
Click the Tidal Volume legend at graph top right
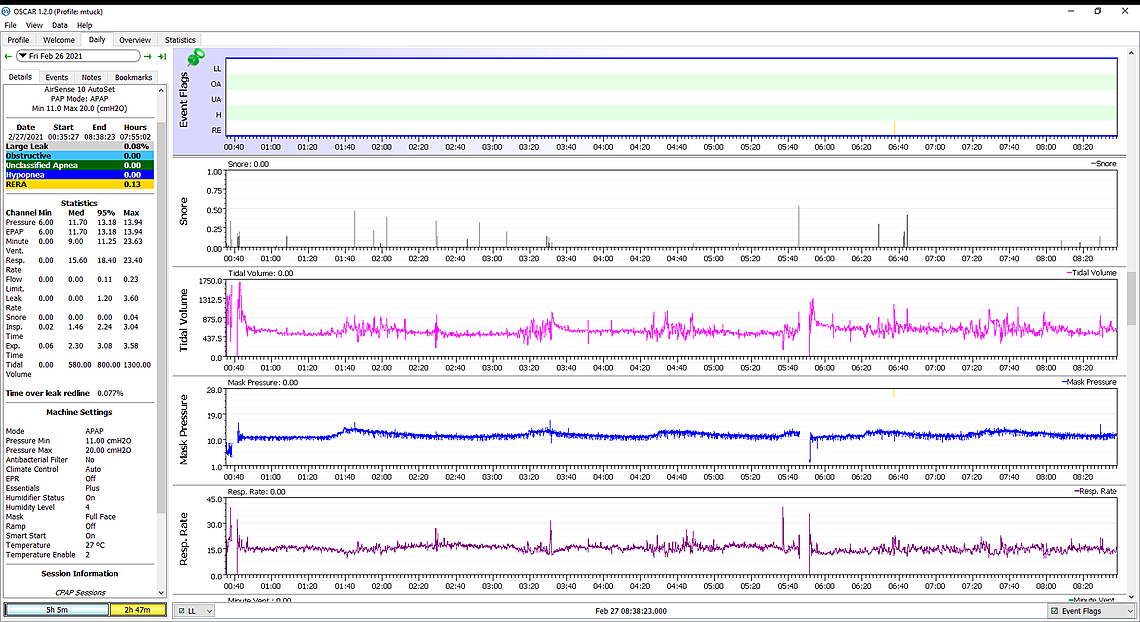pyautogui.click(x=1091, y=272)
